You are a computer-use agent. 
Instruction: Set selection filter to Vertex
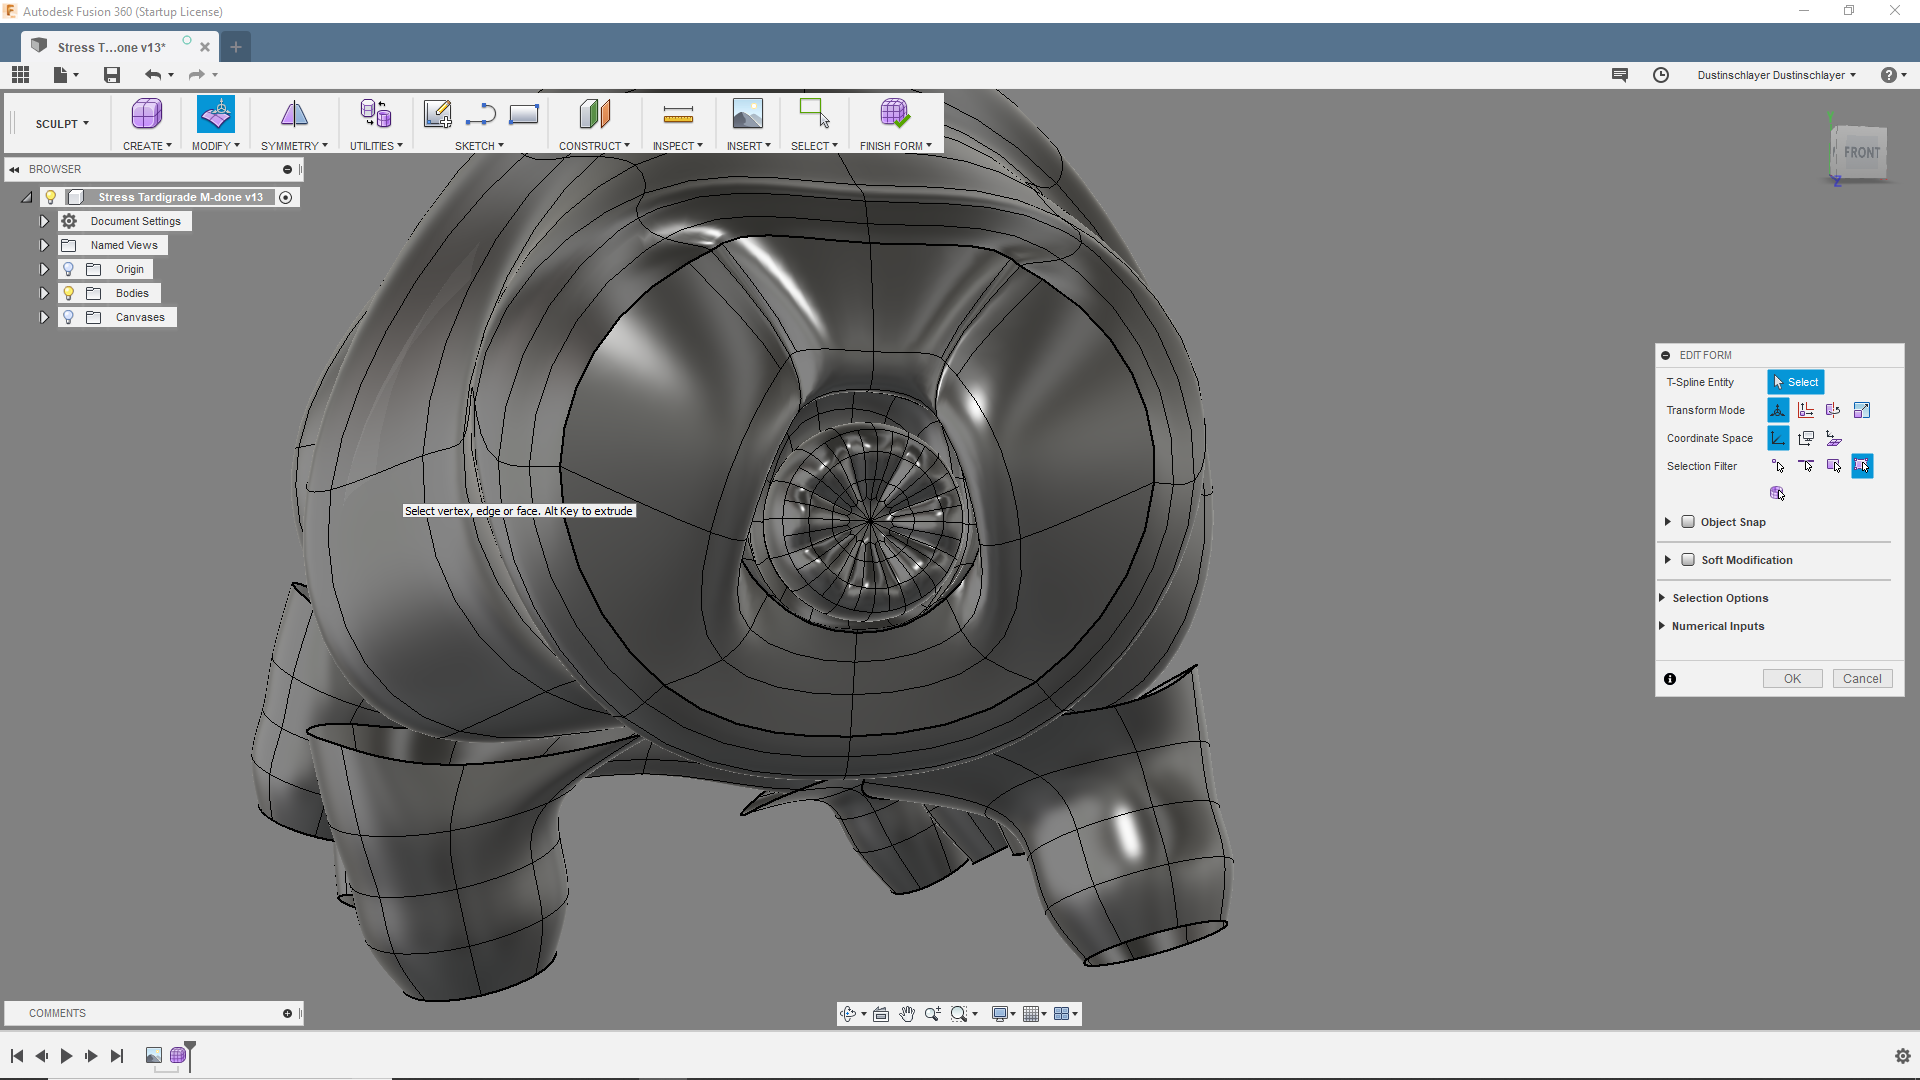(1778, 466)
